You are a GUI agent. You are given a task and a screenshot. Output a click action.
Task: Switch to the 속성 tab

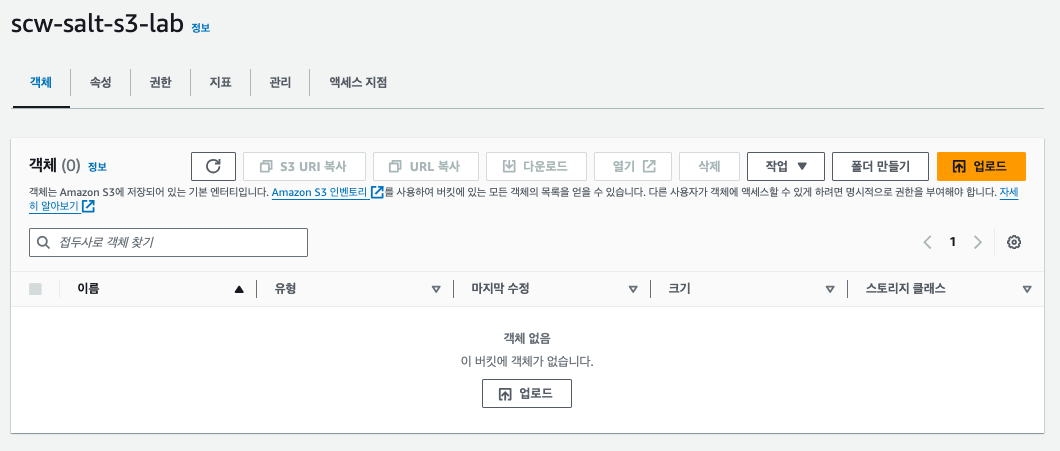click(x=100, y=82)
